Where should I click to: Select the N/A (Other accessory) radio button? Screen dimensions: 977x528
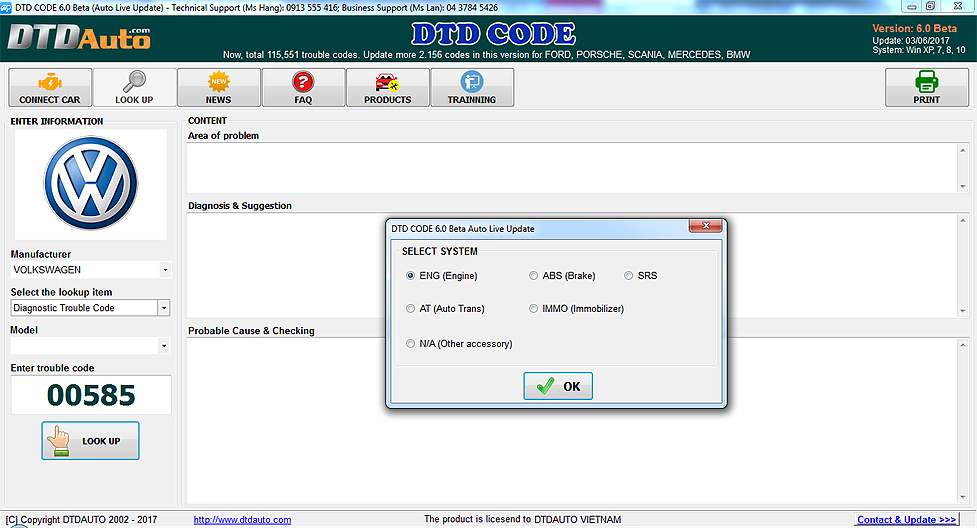click(410, 343)
